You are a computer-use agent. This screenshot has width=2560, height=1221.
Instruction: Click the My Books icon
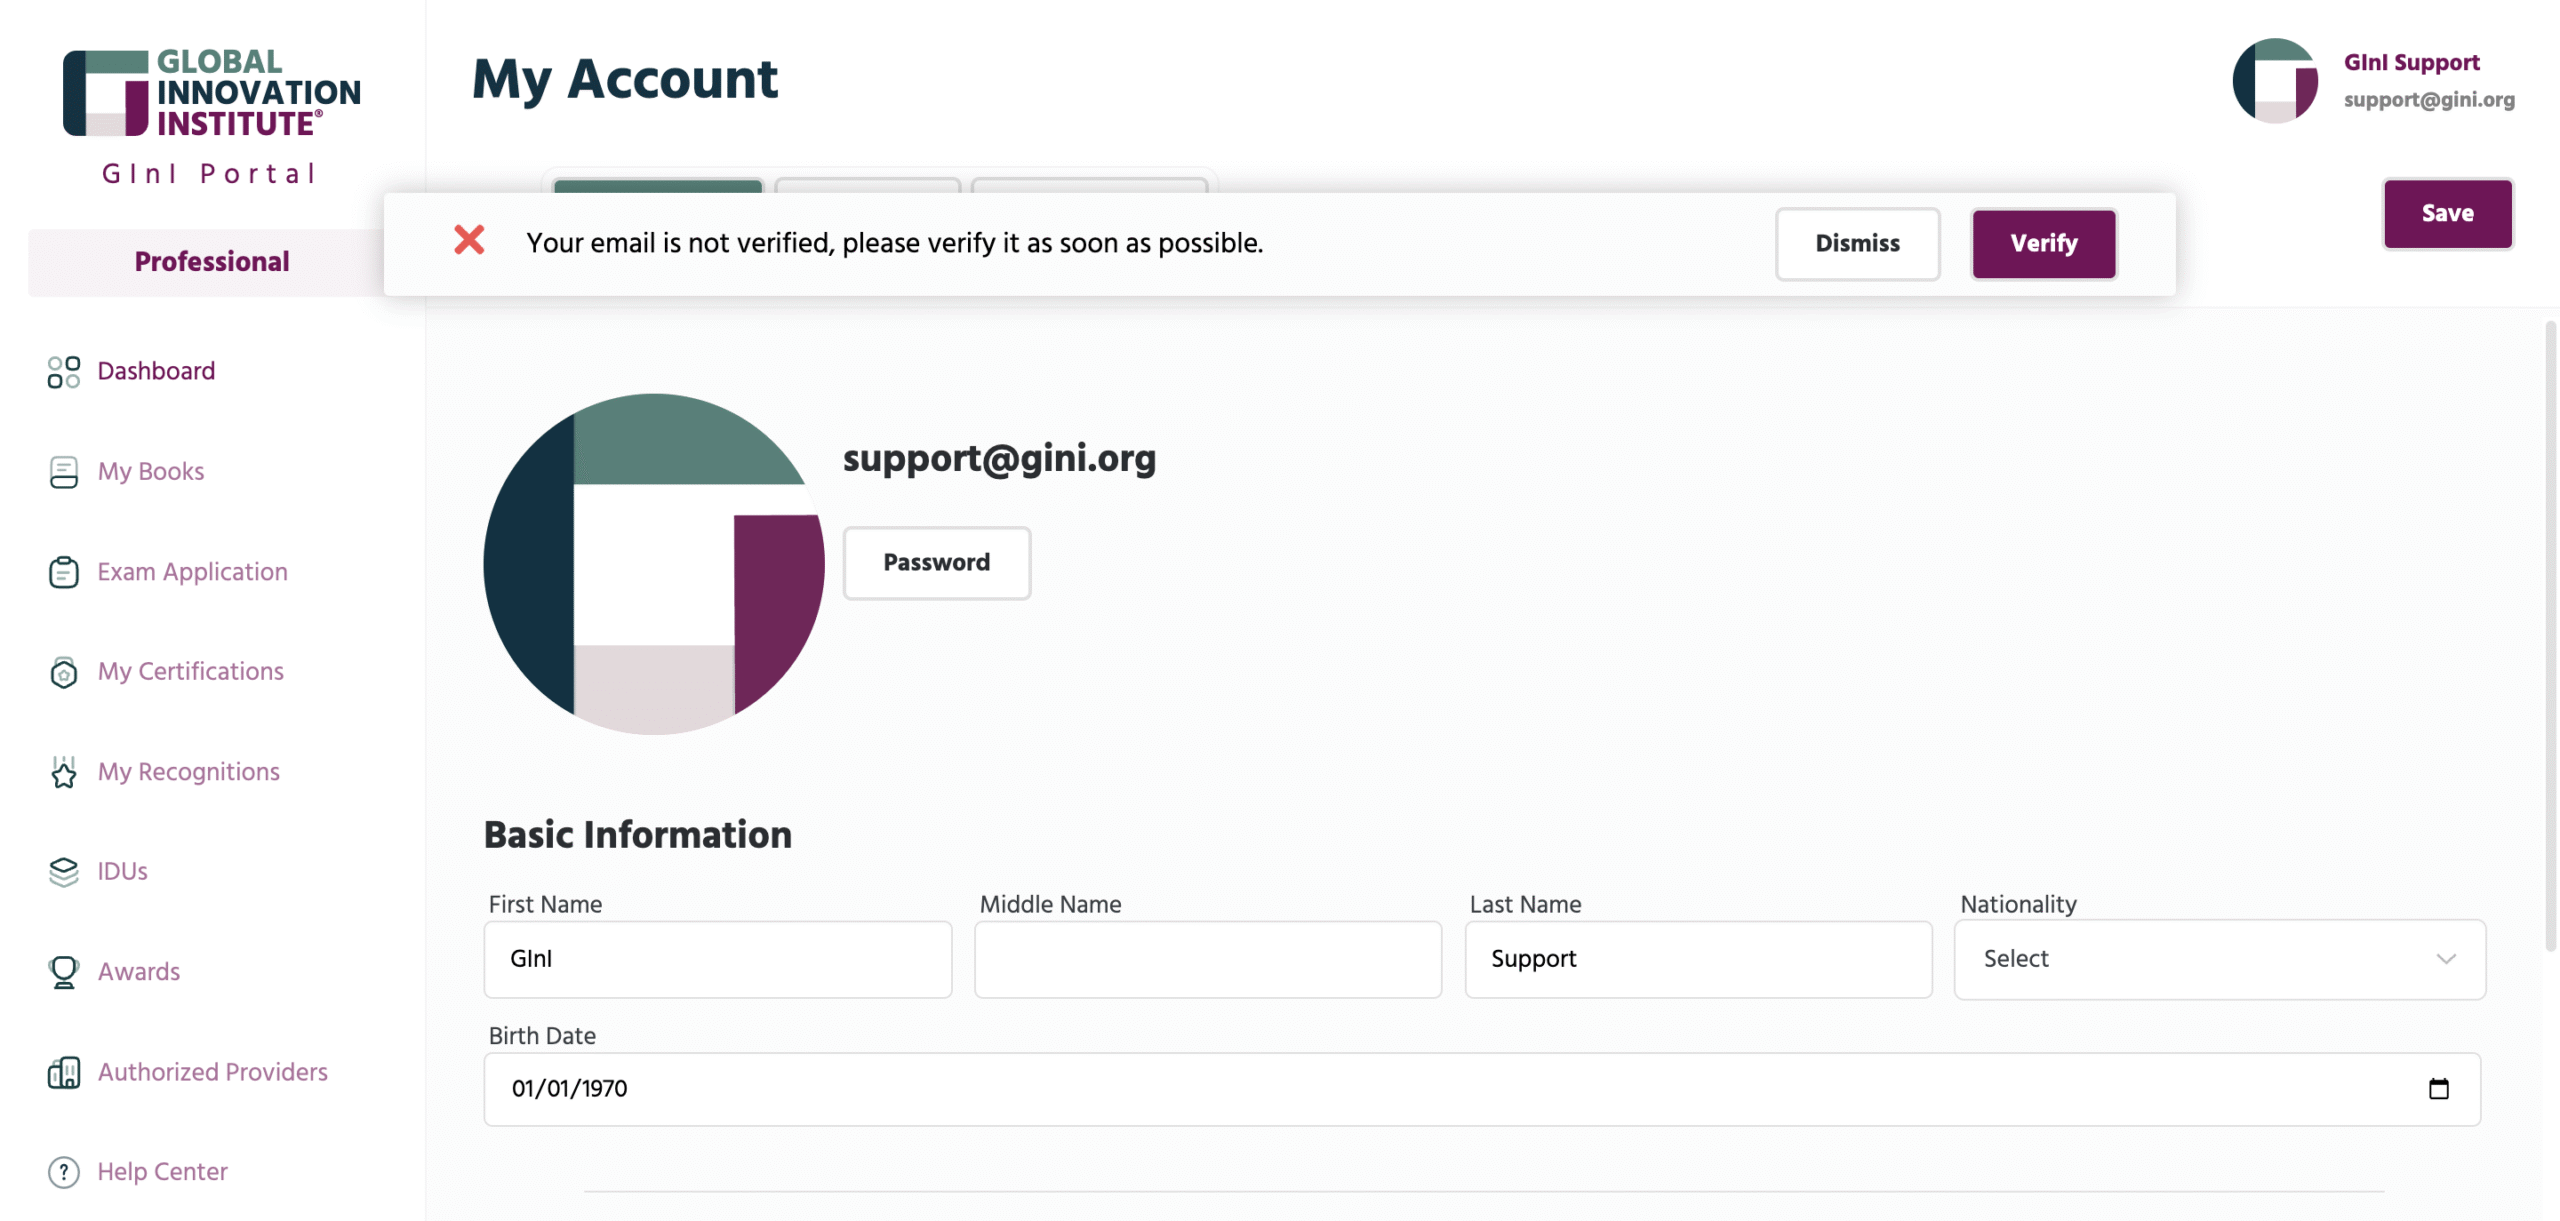click(64, 472)
